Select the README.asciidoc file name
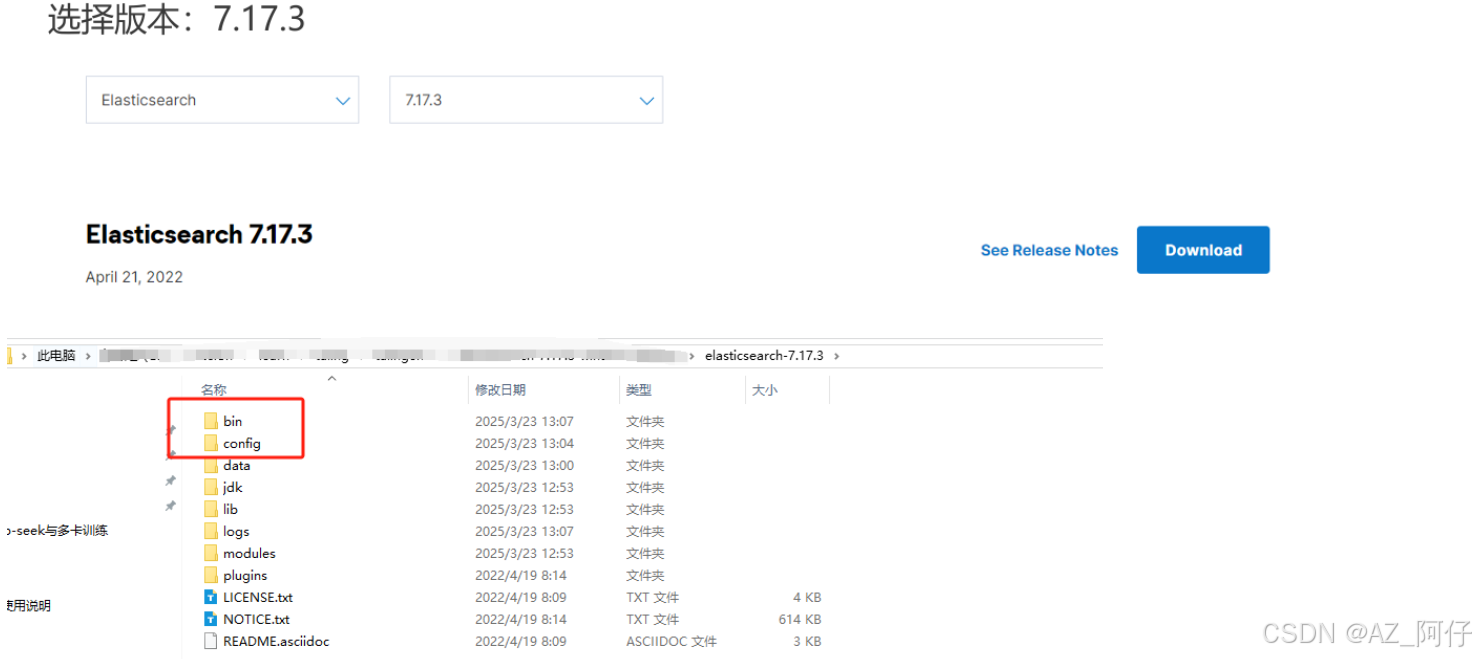 276,641
